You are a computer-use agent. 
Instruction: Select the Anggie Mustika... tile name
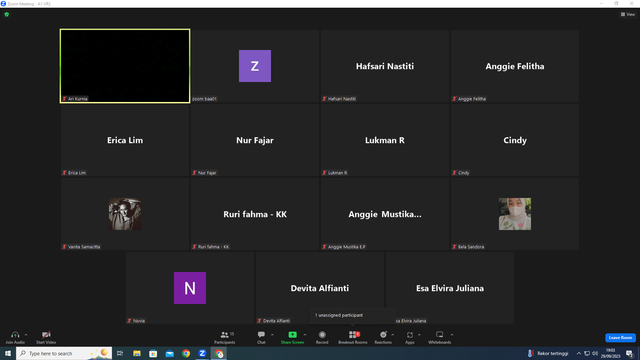pos(384,214)
